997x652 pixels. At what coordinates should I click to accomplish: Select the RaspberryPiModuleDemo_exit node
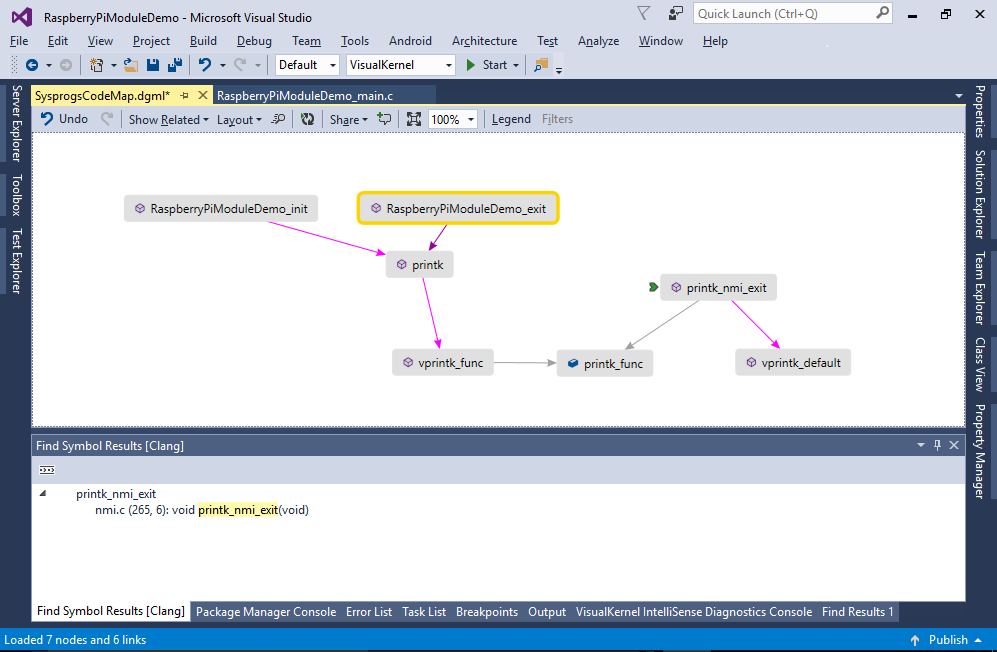click(458, 208)
